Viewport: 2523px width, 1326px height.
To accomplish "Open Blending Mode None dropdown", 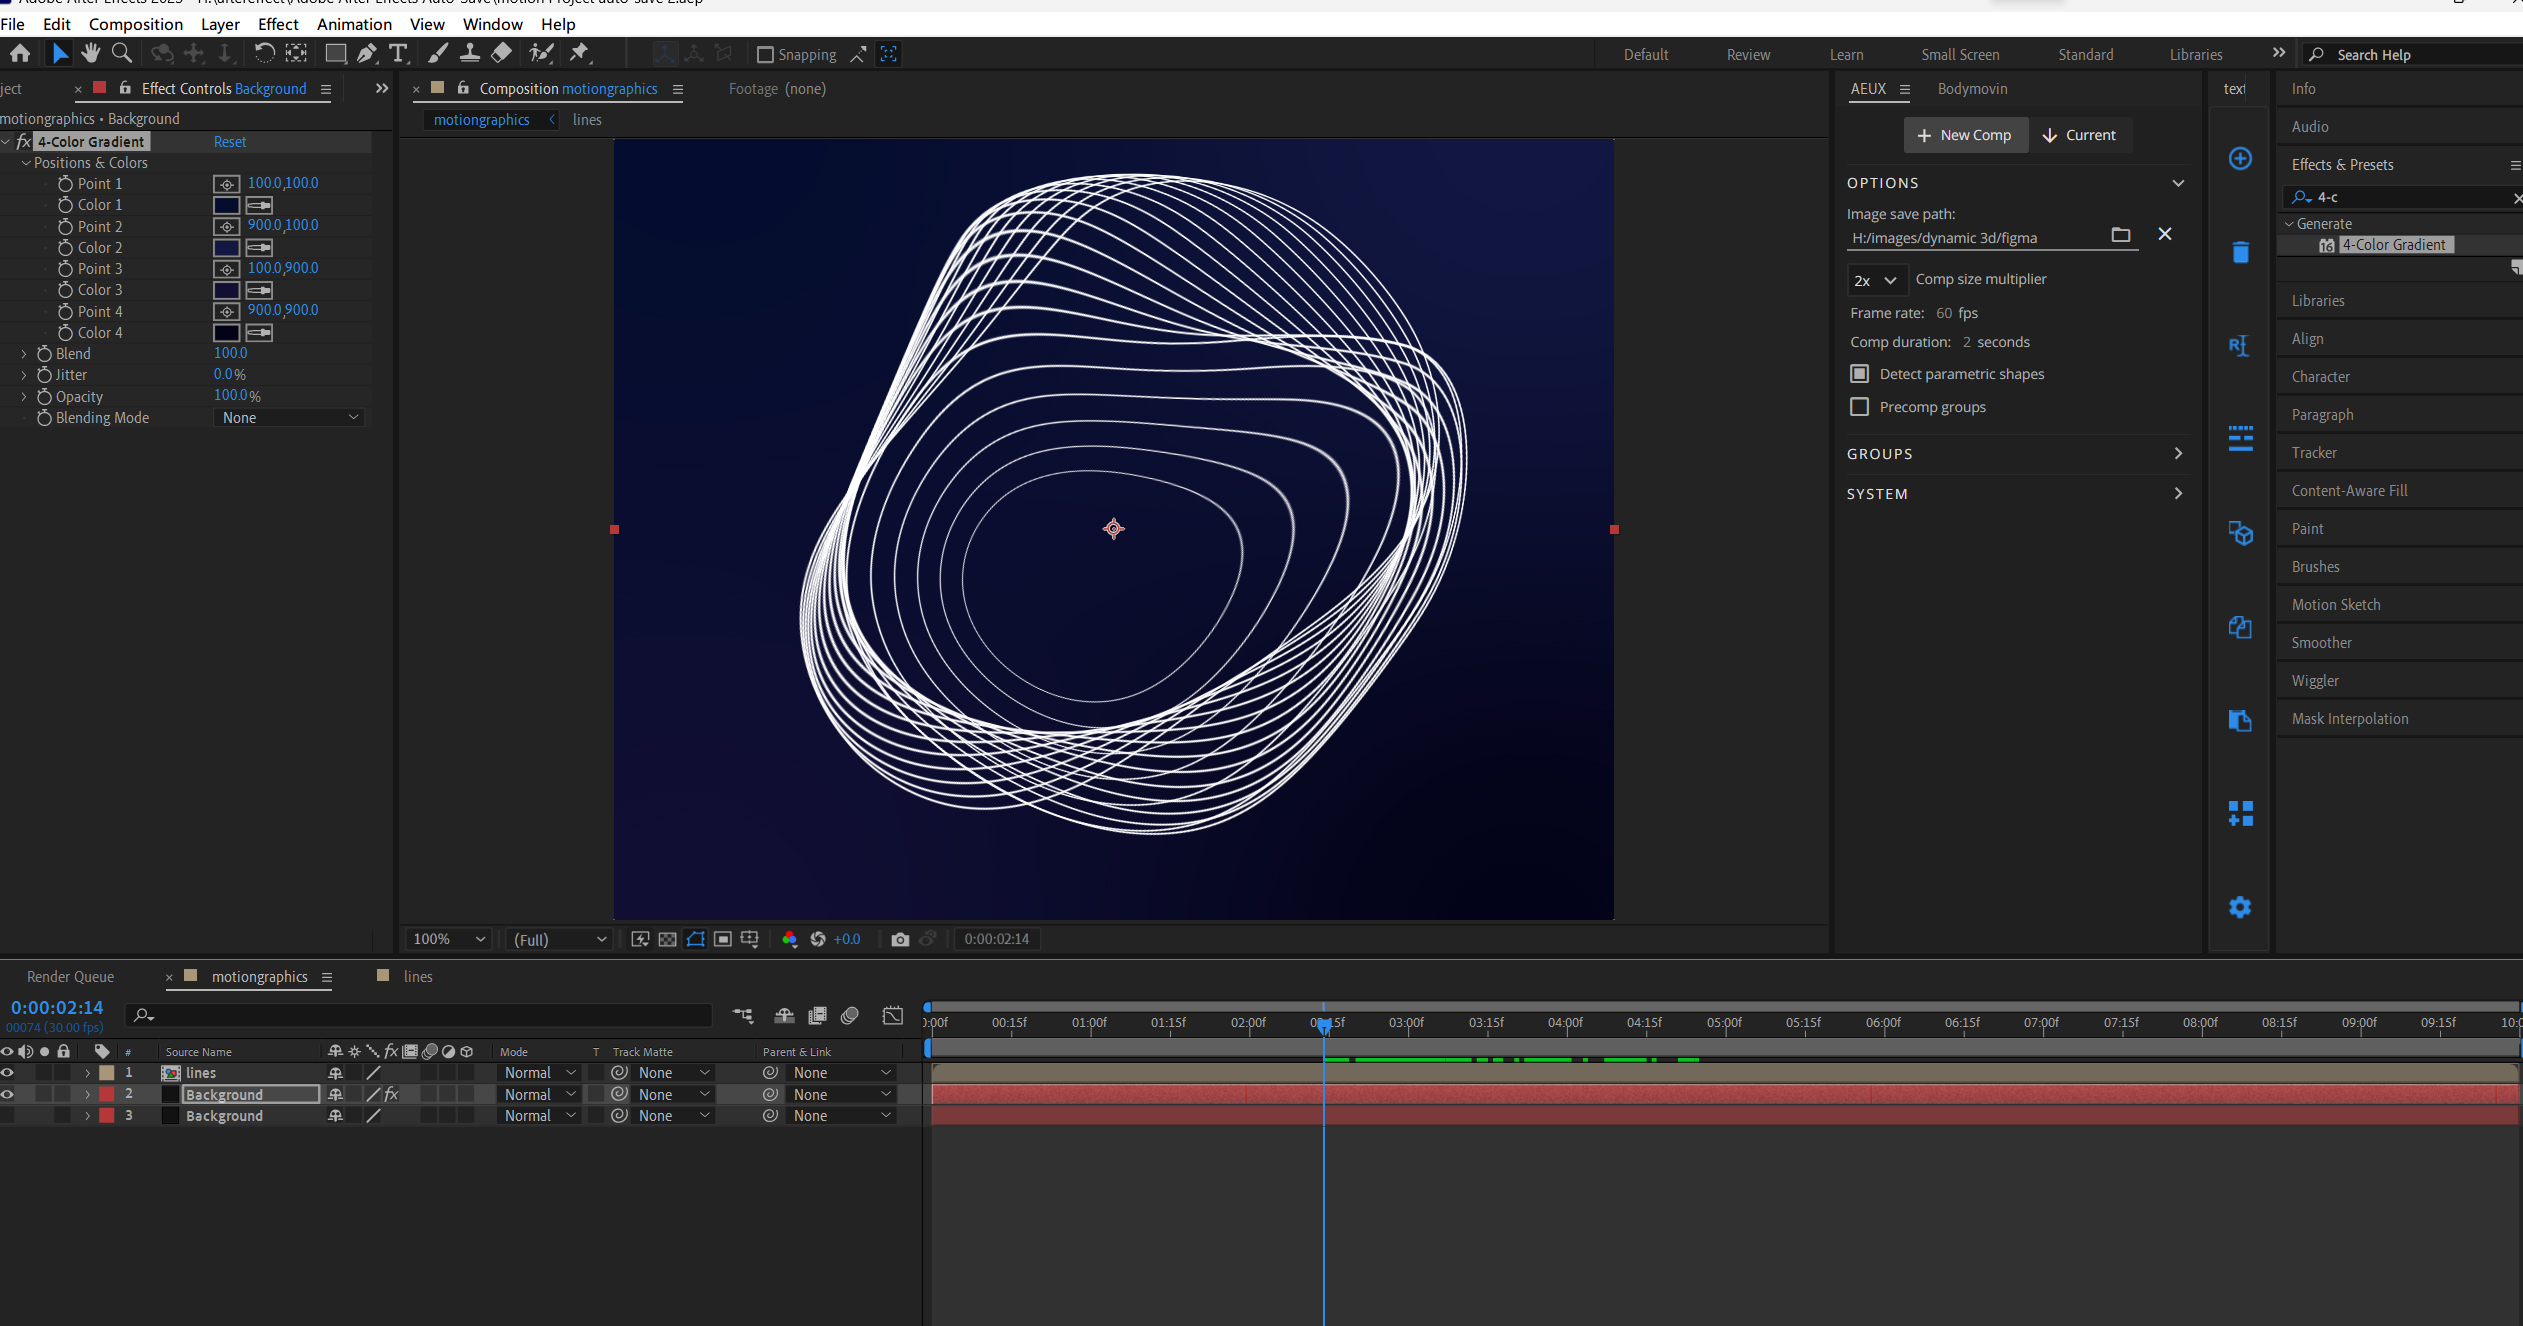I will tap(288, 418).
